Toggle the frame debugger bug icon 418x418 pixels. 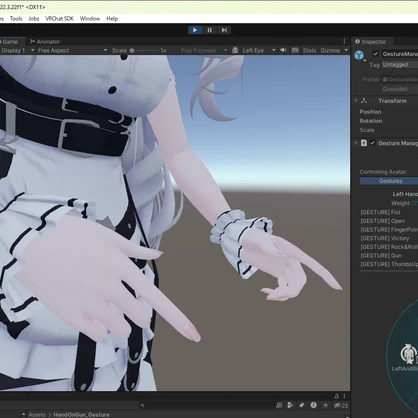(235, 50)
